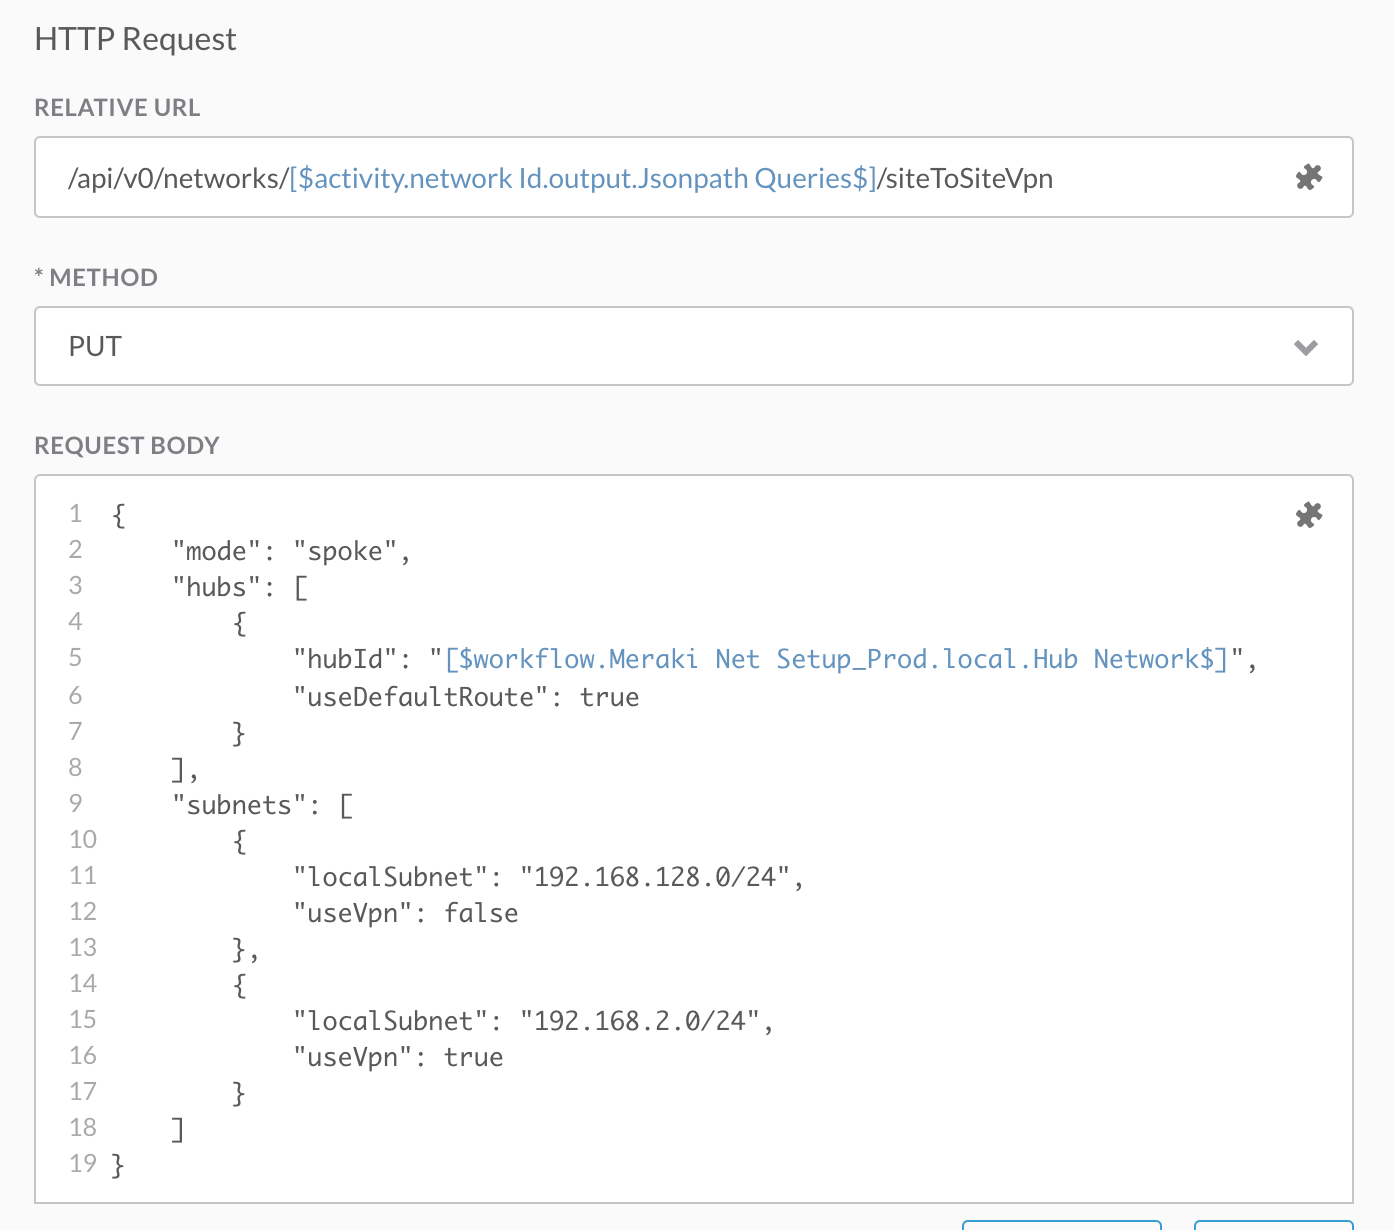Click the 192.168.2.0/24 subnet value

click(640, 1022)
